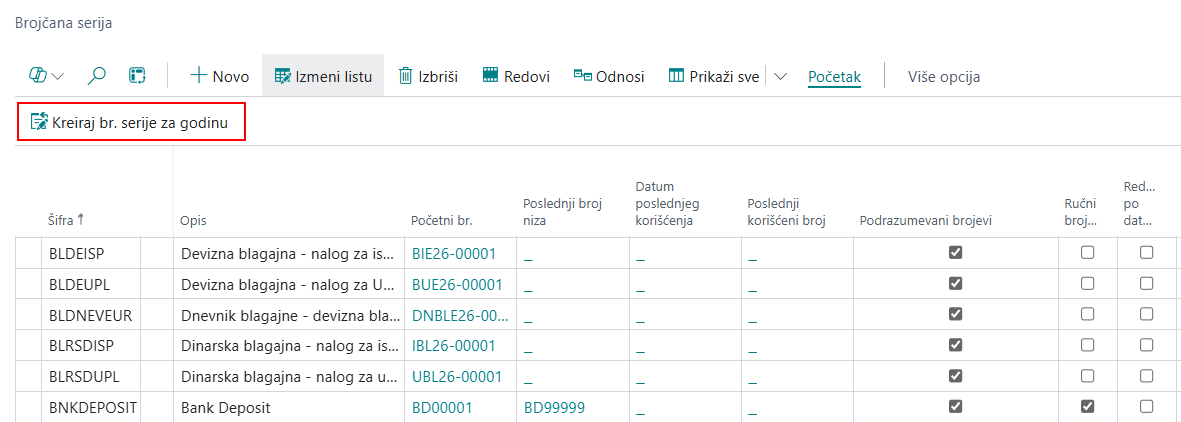Click Kreiraj br. serije za godinu

click(129, 121)
